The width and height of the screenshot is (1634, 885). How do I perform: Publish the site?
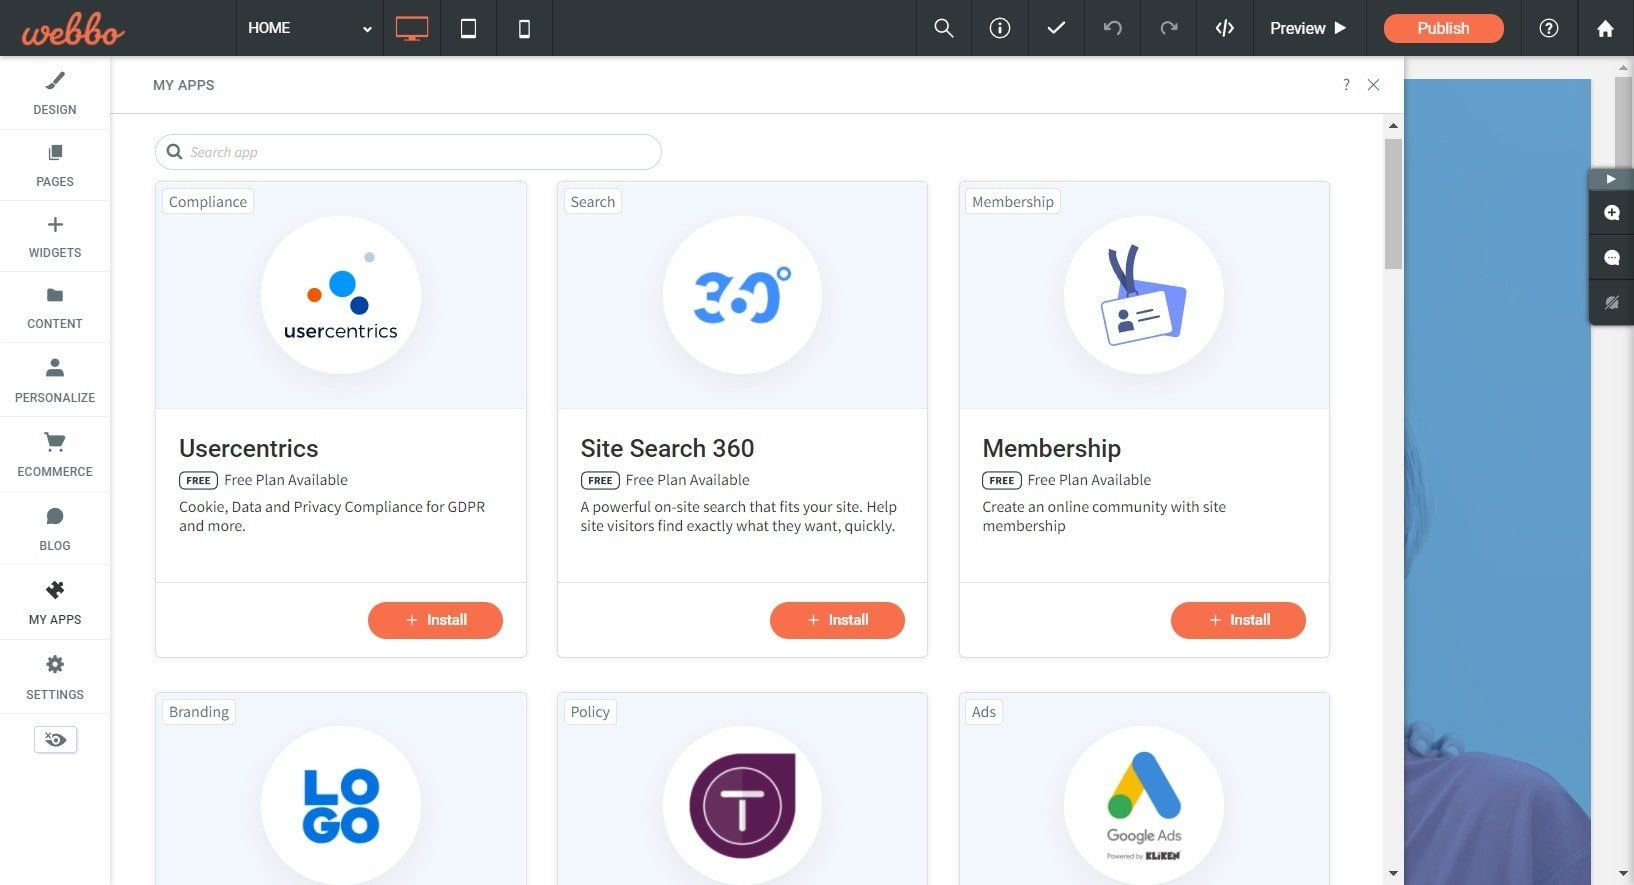tap(1443, 28)
